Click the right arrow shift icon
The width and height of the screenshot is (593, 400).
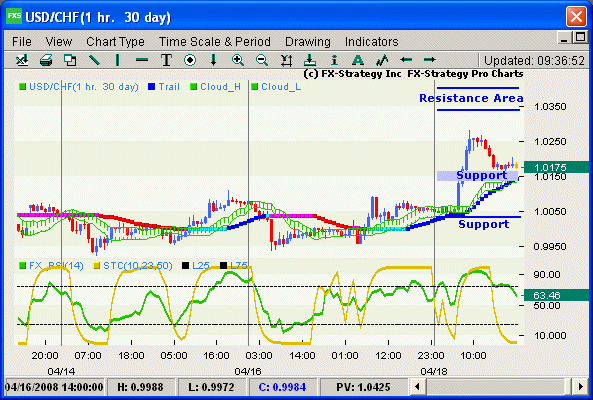tap(430, 60)
